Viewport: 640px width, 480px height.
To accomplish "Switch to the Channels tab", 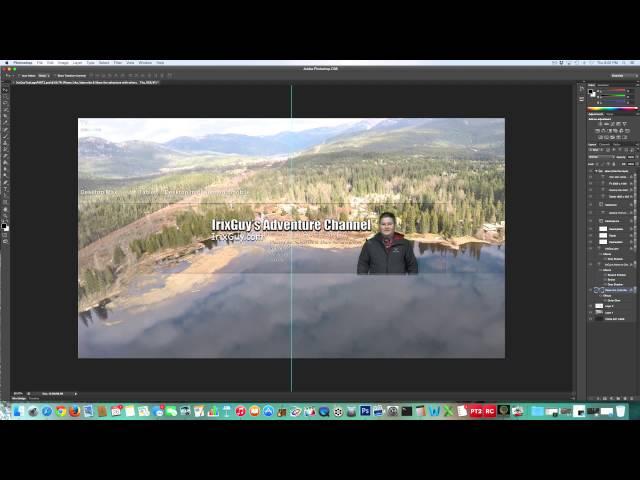I will (x=604, y=144).
